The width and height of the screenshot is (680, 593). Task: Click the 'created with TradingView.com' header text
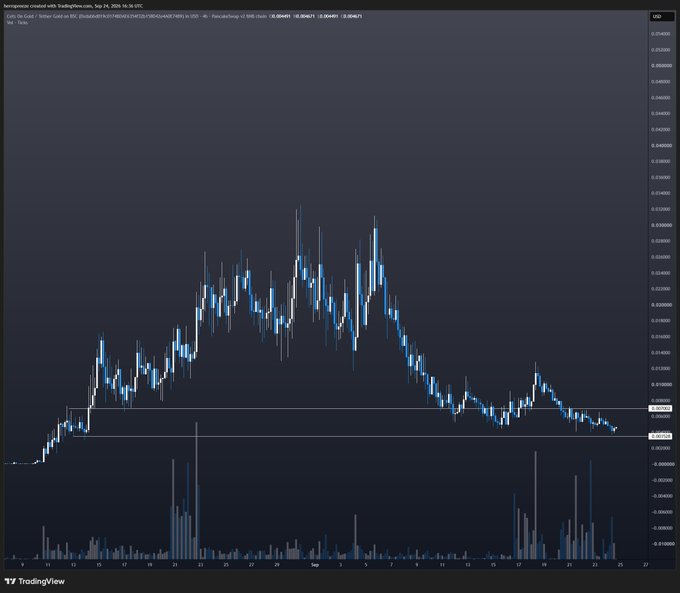click(60, 6)
